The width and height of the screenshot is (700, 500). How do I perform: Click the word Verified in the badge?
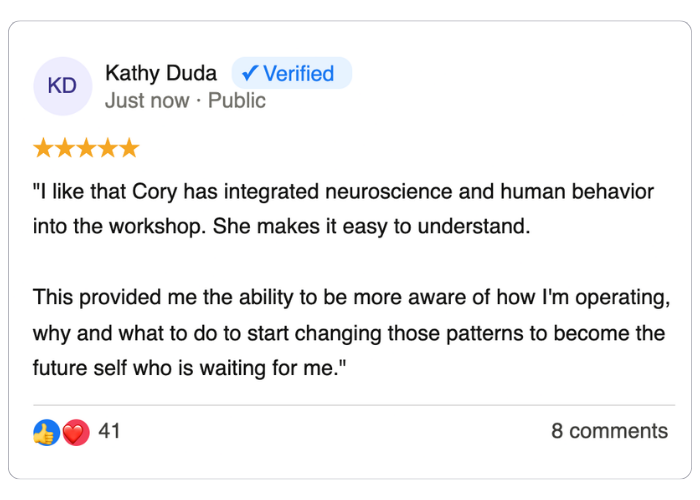click(299, 73)
